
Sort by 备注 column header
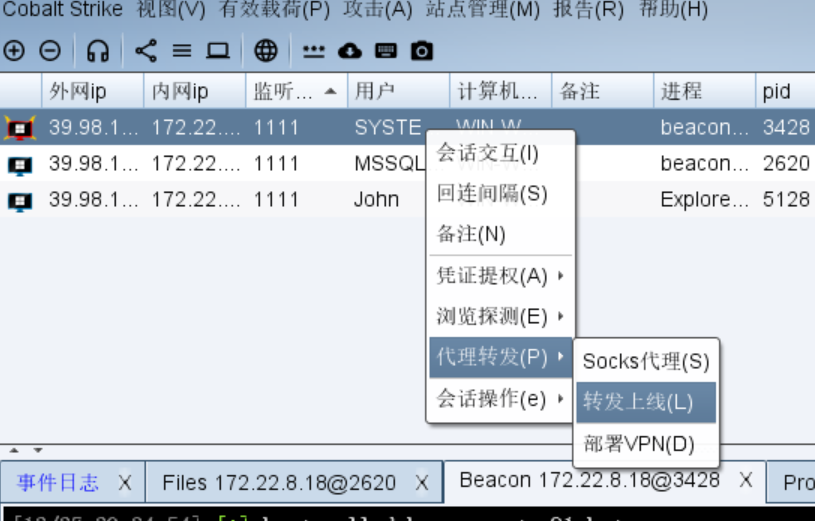(x=602, y=92)
